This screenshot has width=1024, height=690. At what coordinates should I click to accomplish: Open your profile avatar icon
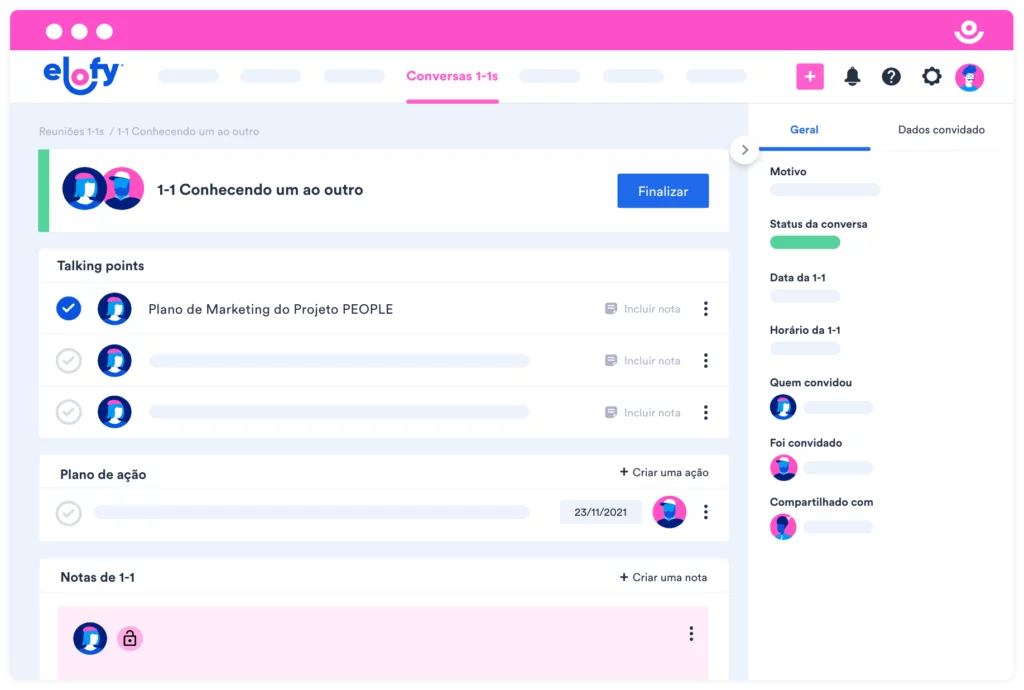coord(969,76)
